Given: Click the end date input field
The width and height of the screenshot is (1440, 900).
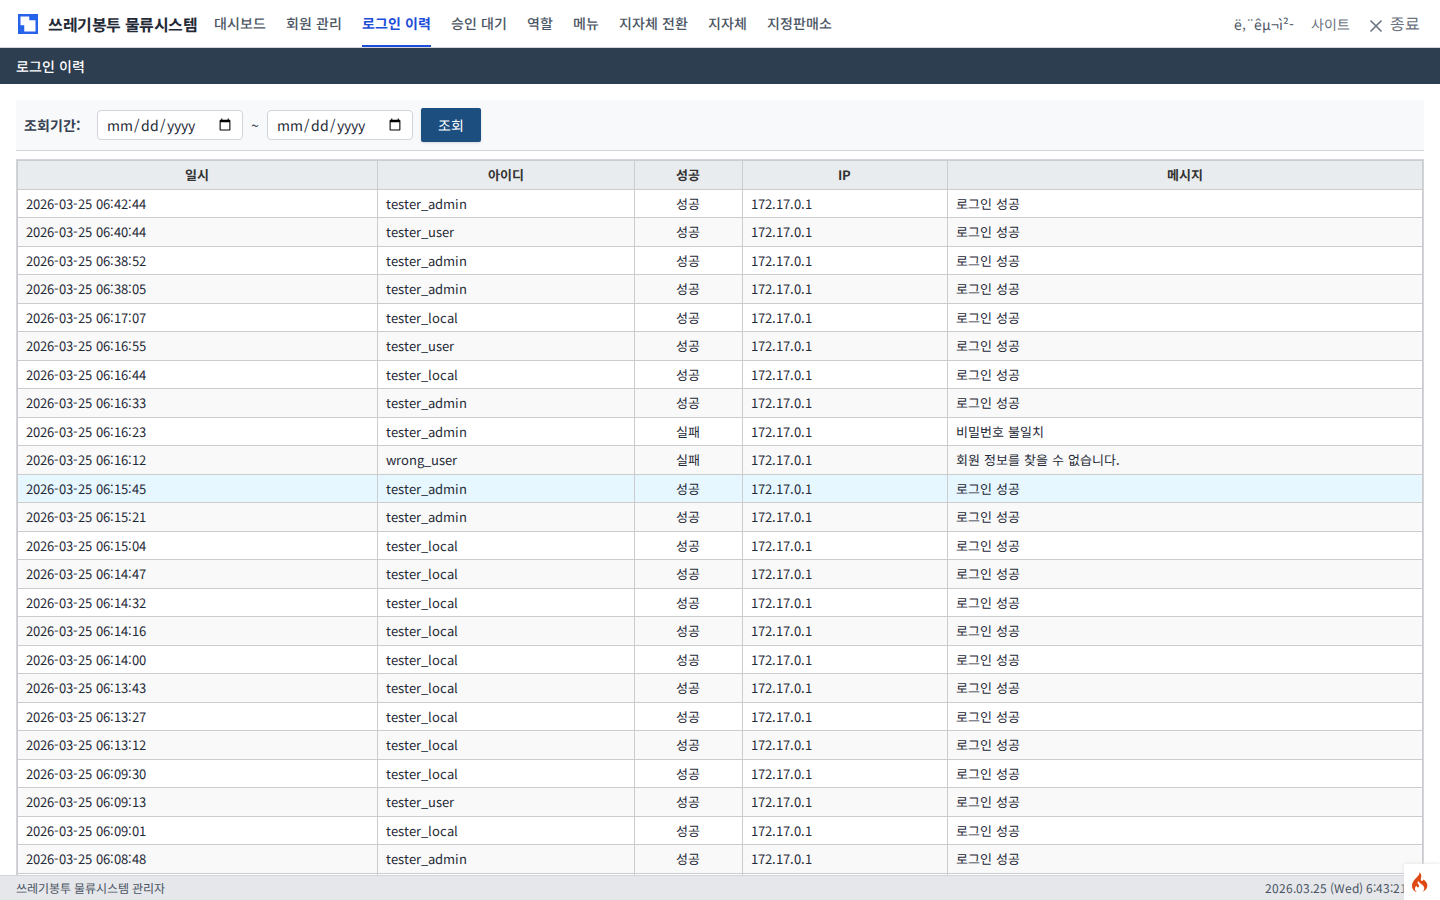Looking at the screenshot, I should point(325,125).
